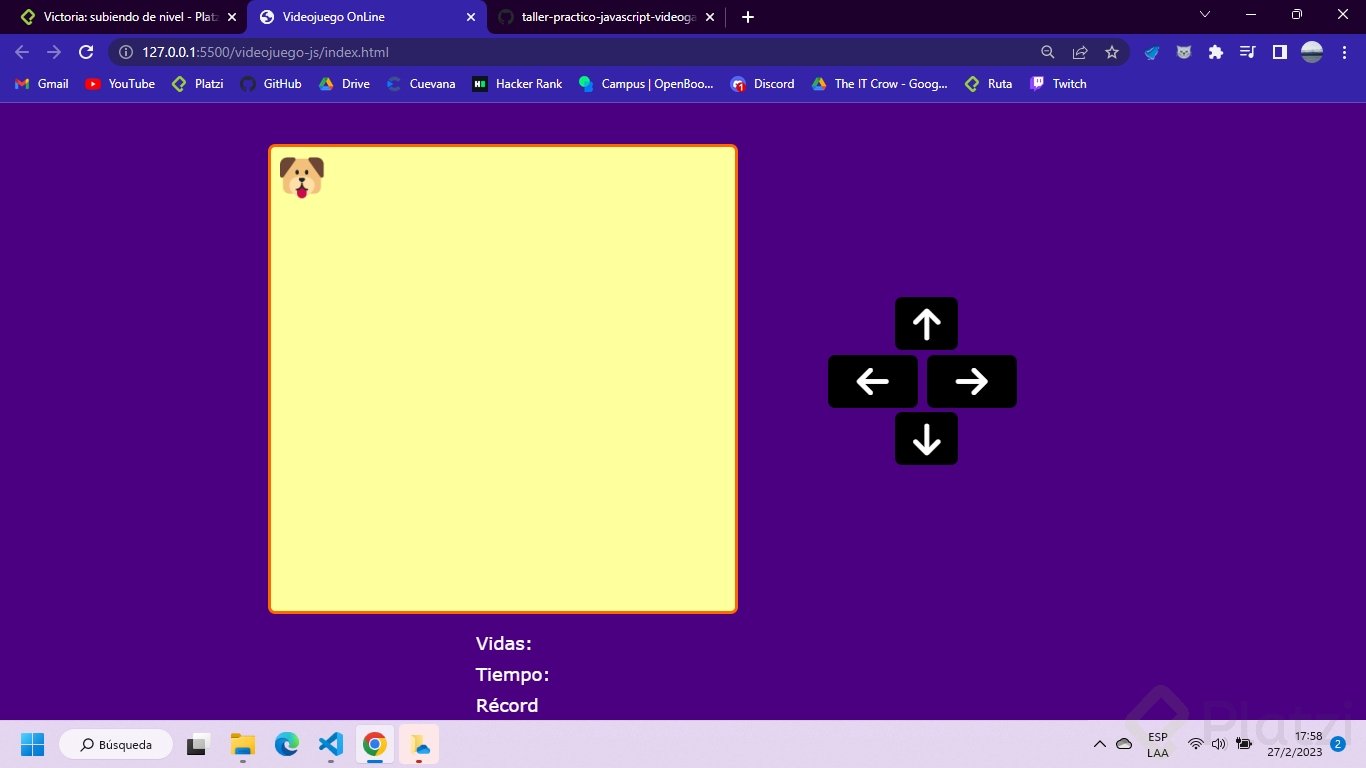Close the taller-practico-javascript tab

click(709, 17)
